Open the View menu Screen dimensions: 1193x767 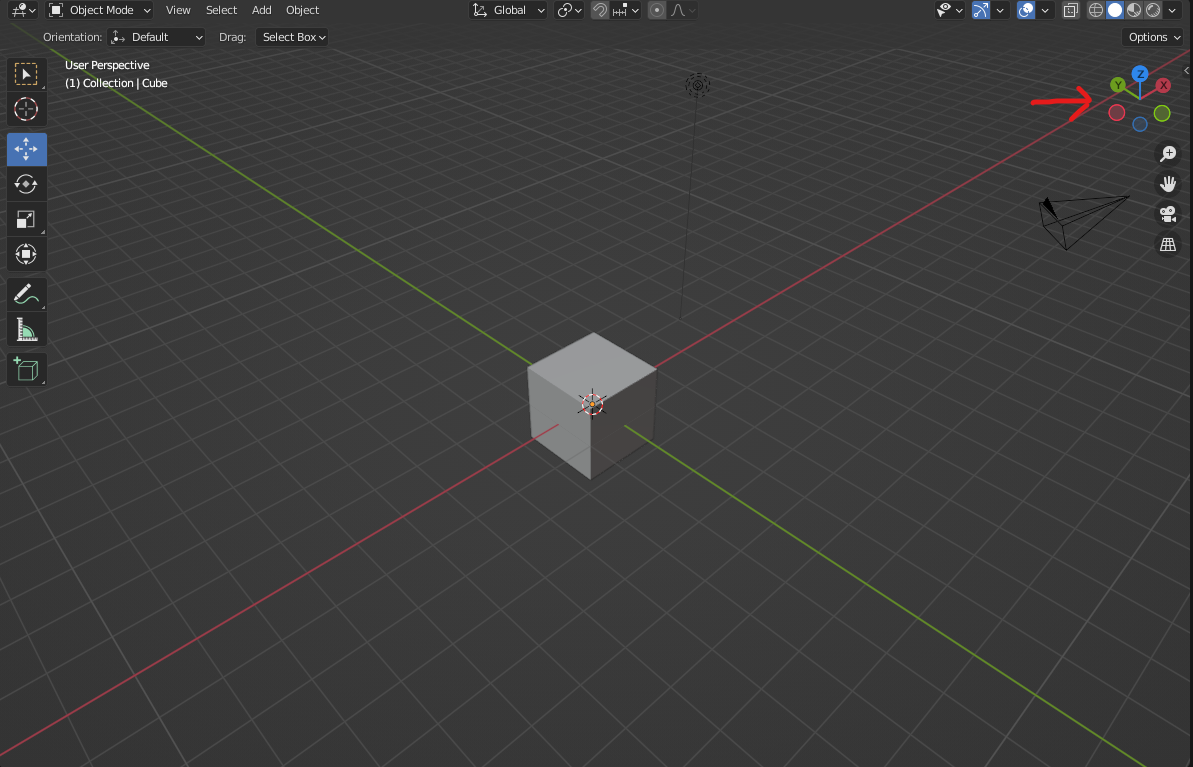pos(178,10)
